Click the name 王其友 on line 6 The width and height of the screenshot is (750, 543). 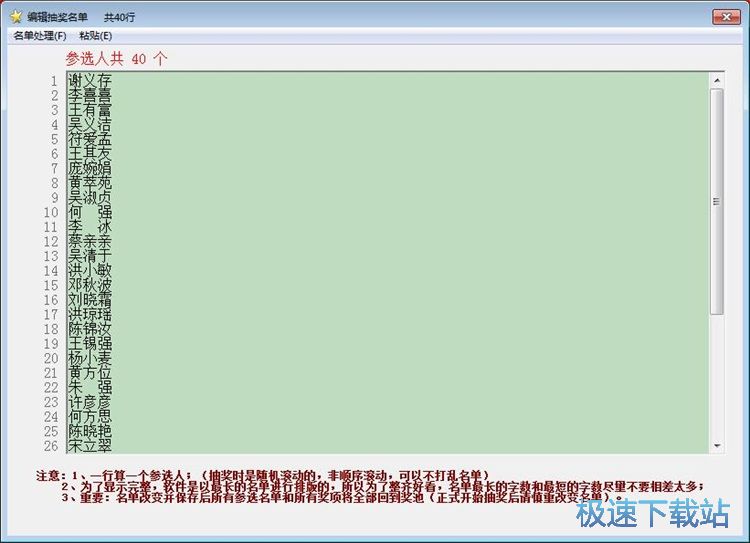tap(90, 154)
